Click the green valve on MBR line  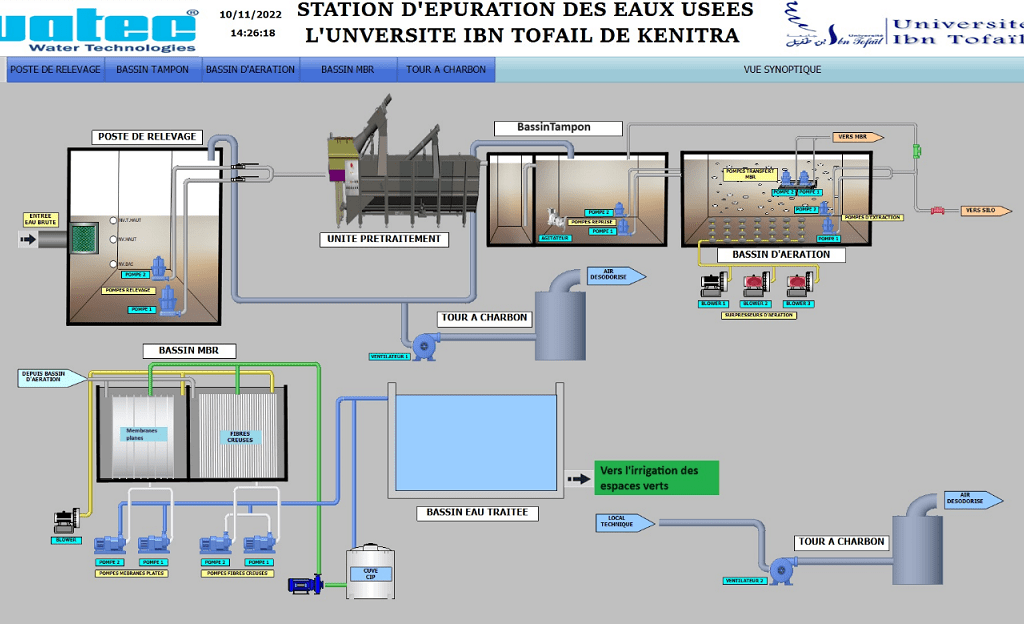pyautogui.click(x=916, y=151)
